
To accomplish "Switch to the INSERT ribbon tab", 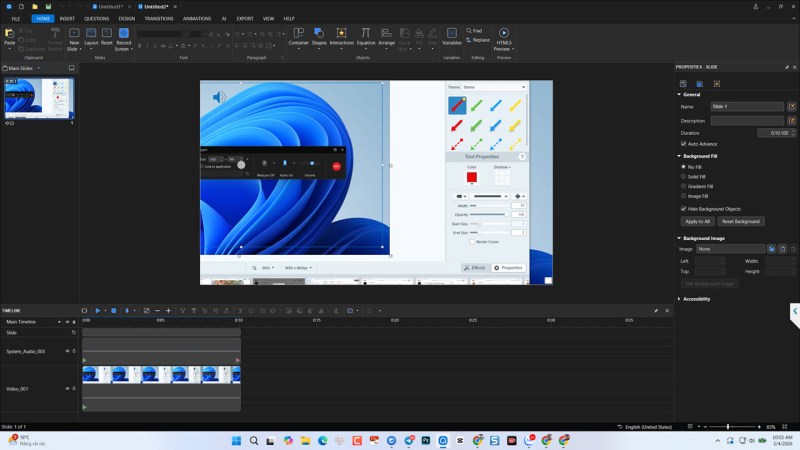I will tap(67, 18).
